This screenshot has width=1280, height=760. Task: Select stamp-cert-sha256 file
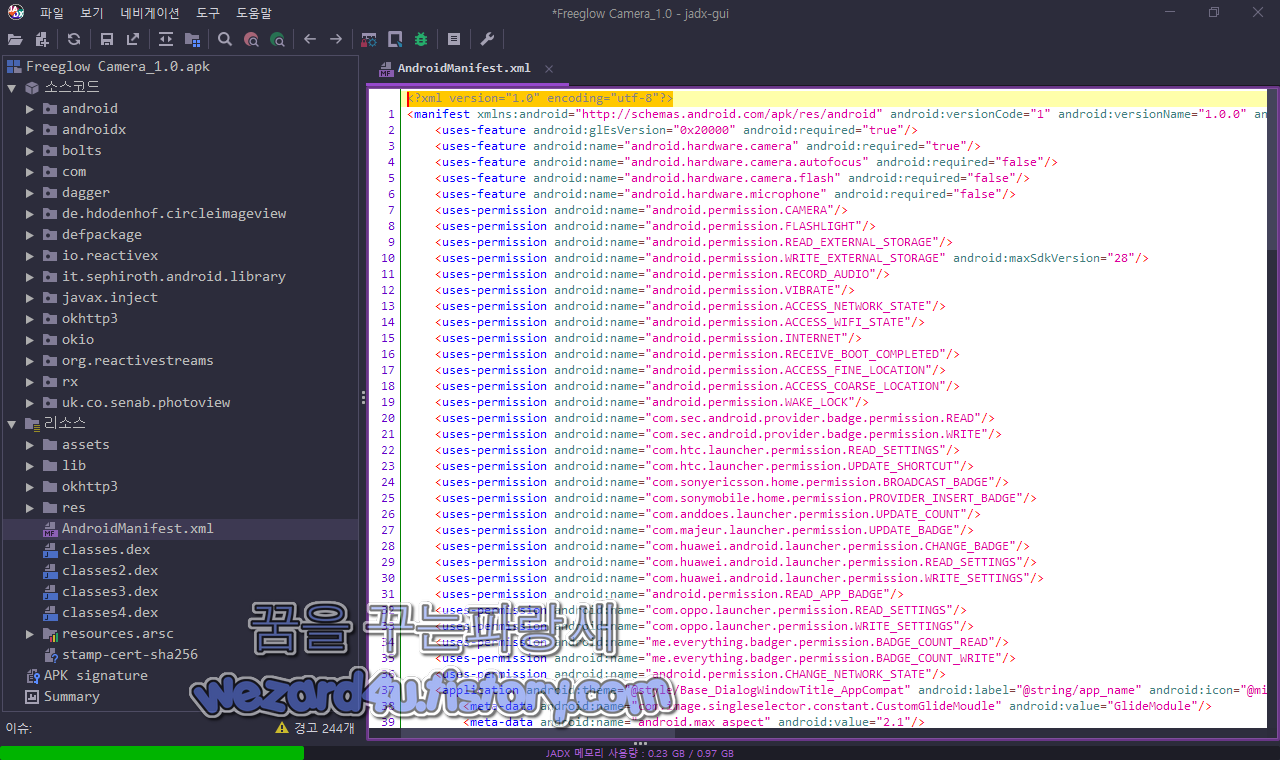[x=120, y=654]
